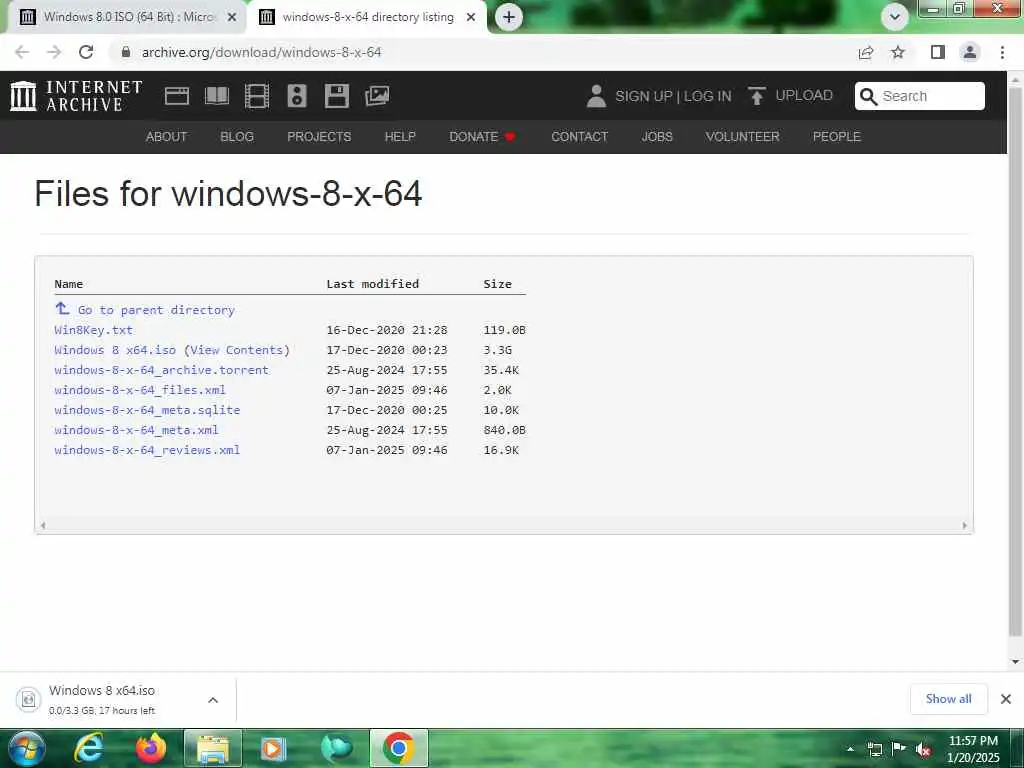Viewport: 1024px width, 768px height.
Task: Open the Web (Wayback) icon in the header
Action: 176,96
